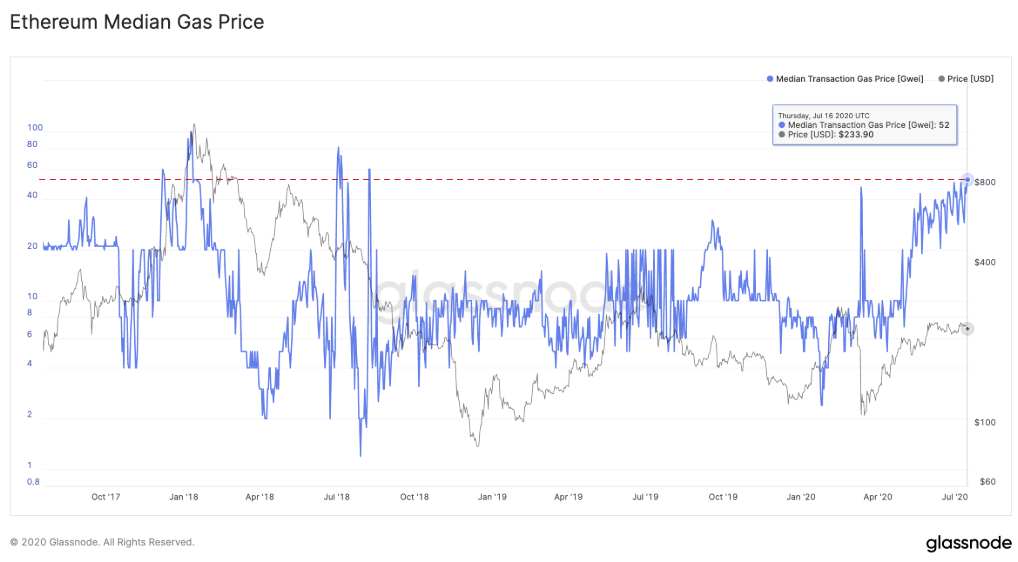Click the 100 Gwei left axis label
The width and height of the screenshot is (1018, 562).
point(35,128)
